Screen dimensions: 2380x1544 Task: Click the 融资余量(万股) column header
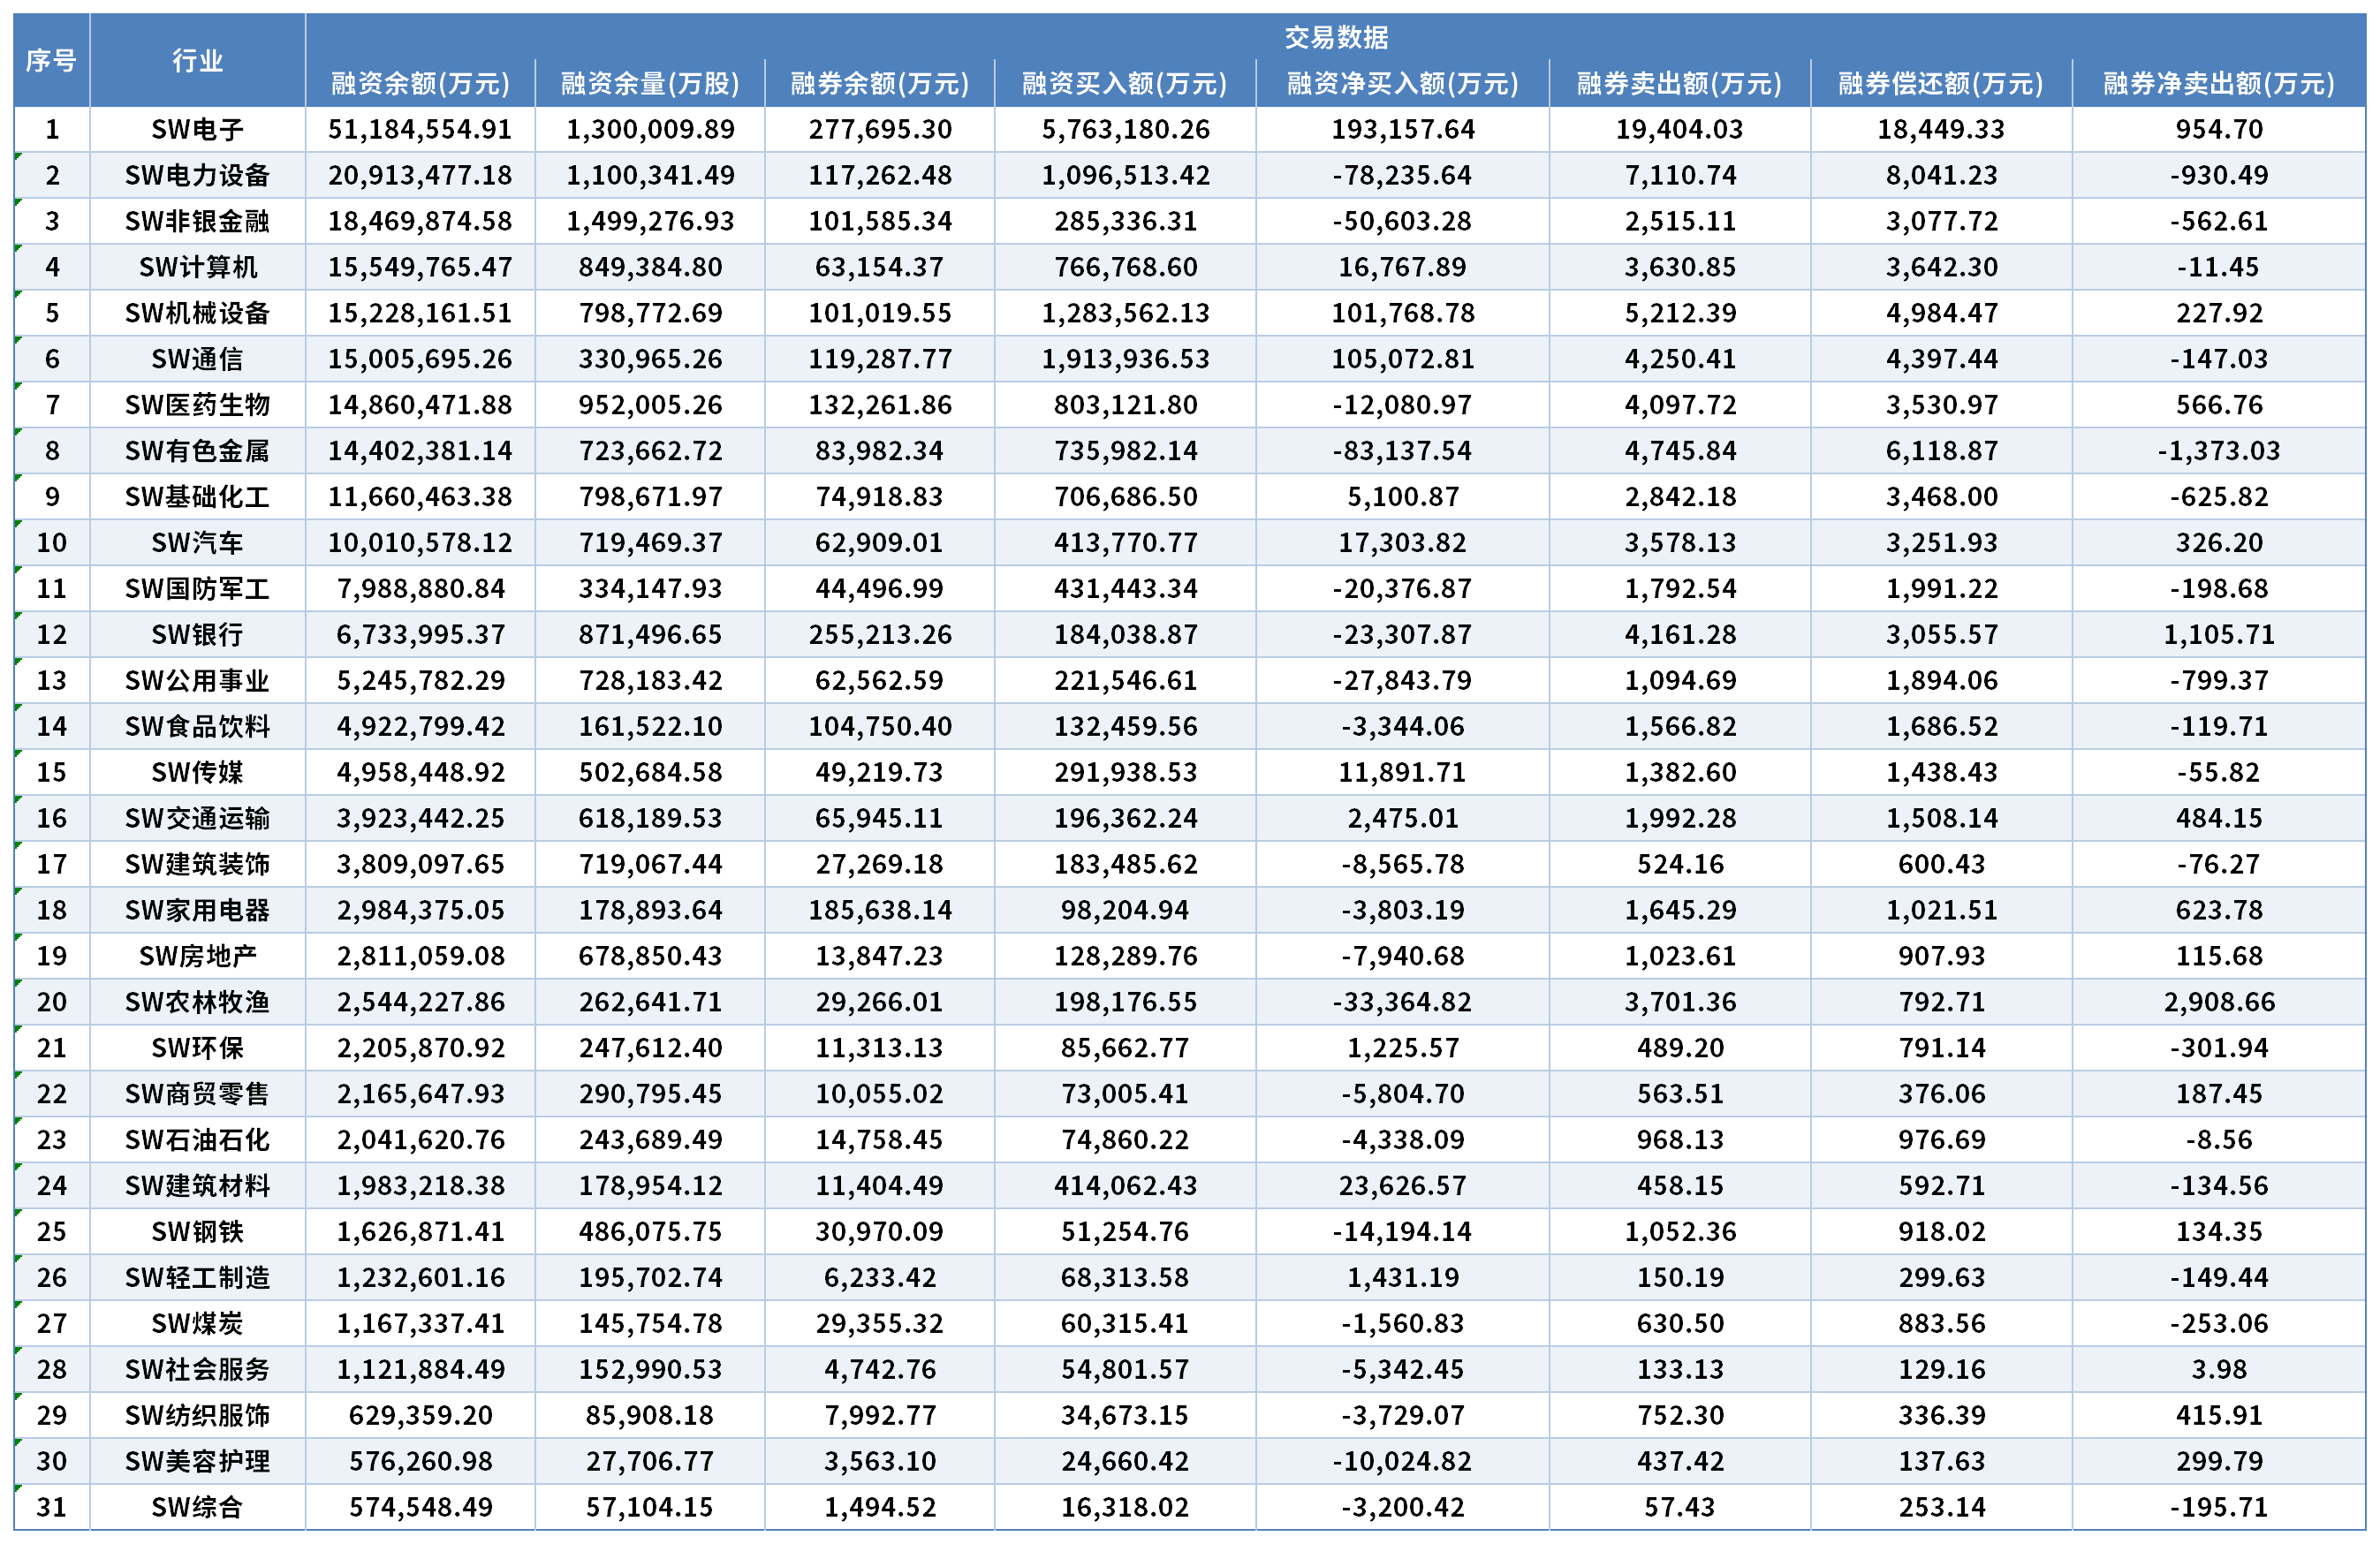point(650,83)
